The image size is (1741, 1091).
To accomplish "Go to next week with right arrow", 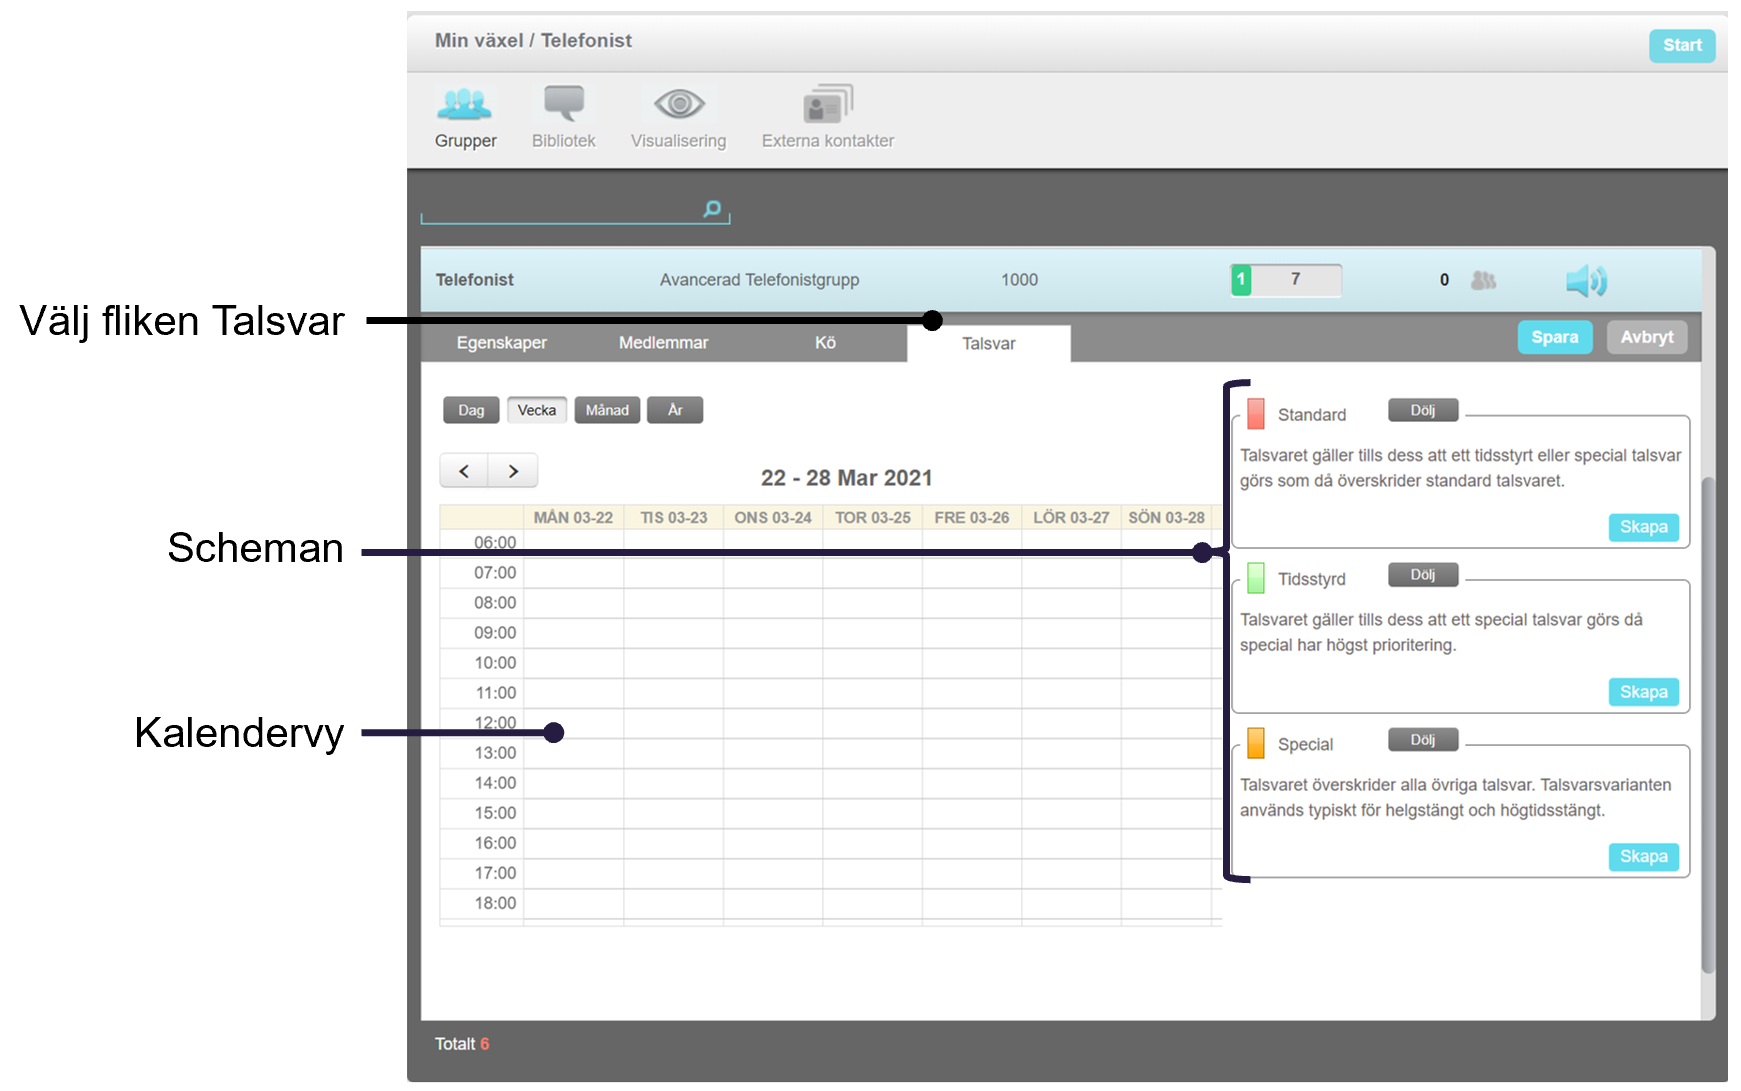I will tap(513, 471).
